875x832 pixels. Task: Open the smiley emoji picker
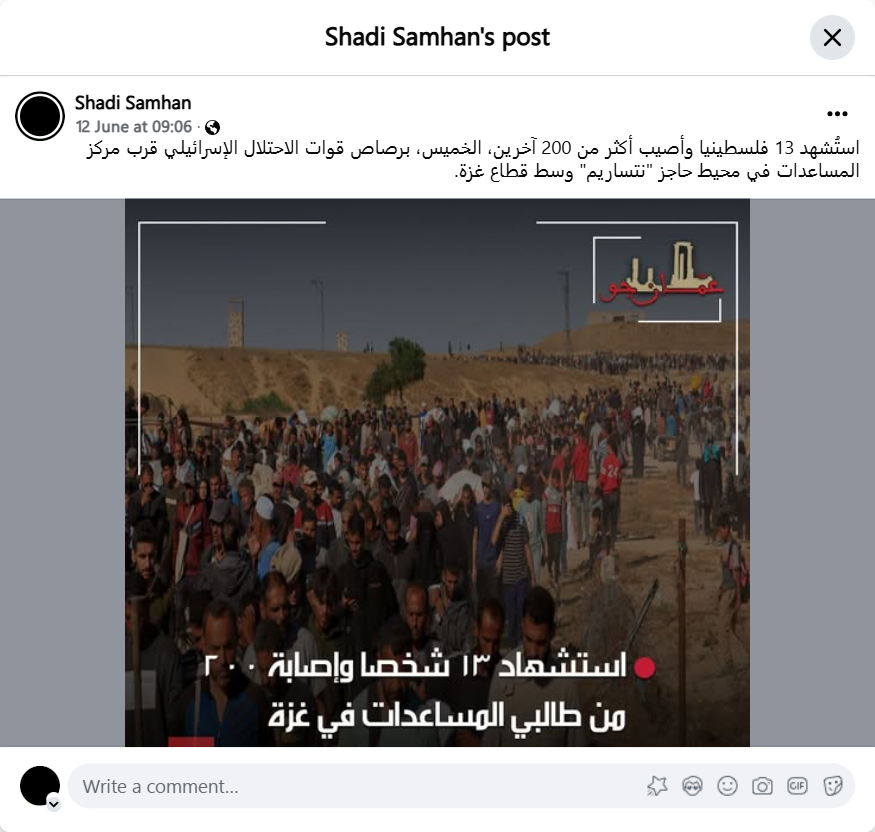[727, 786]
